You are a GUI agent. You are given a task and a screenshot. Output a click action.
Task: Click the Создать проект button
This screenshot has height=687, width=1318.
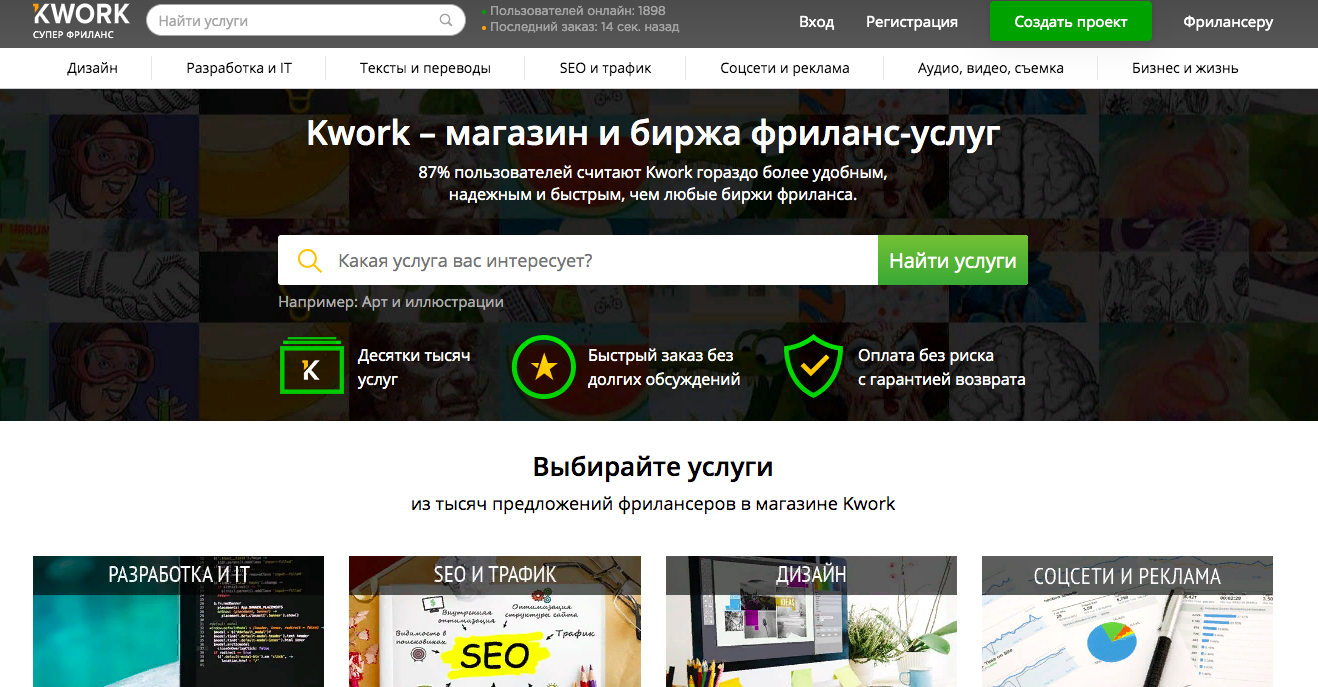(x=1071, y=22)
